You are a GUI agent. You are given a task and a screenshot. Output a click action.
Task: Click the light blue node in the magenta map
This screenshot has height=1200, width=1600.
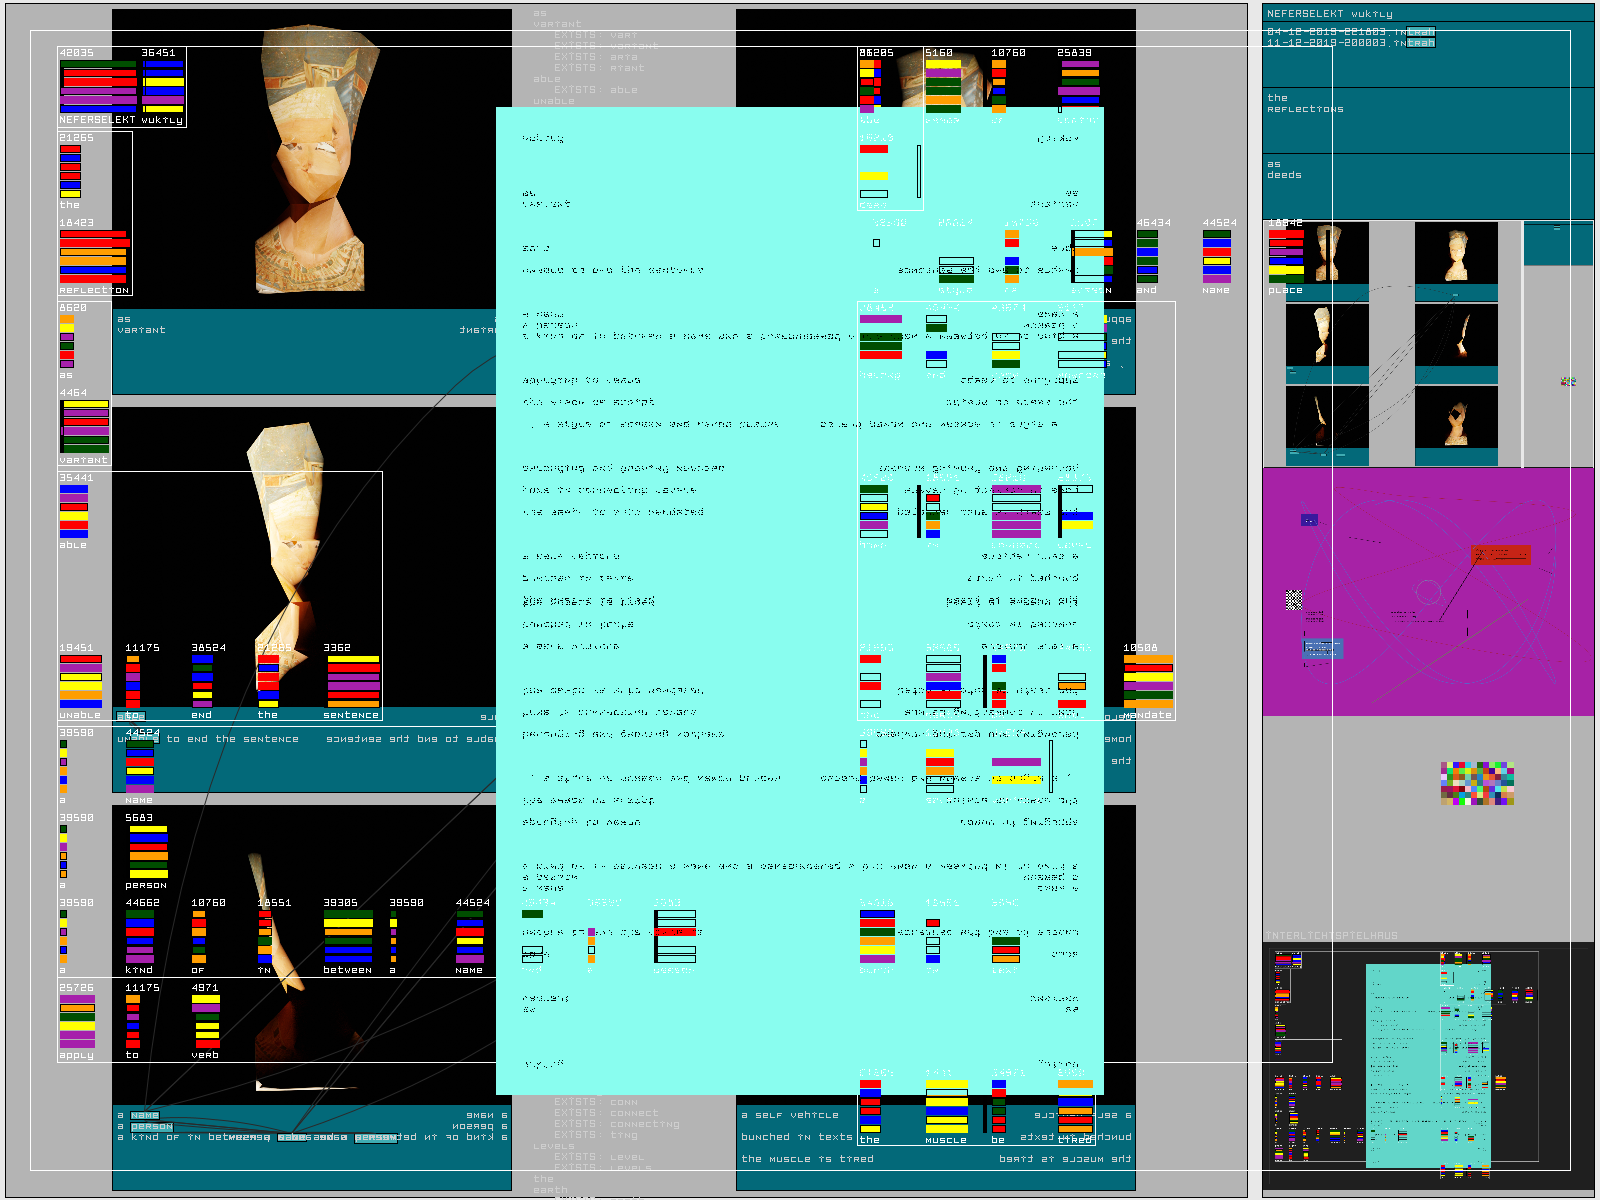click(1322, 649)
